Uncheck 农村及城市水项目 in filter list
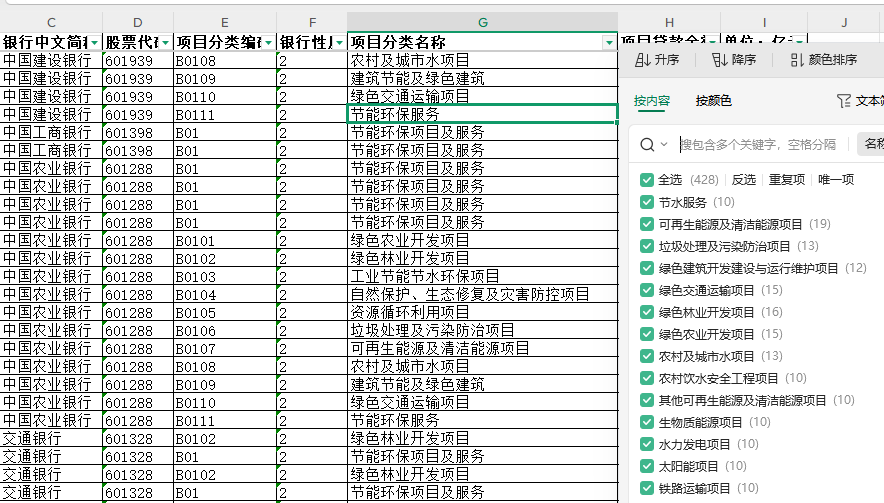 tap(647, 356)
